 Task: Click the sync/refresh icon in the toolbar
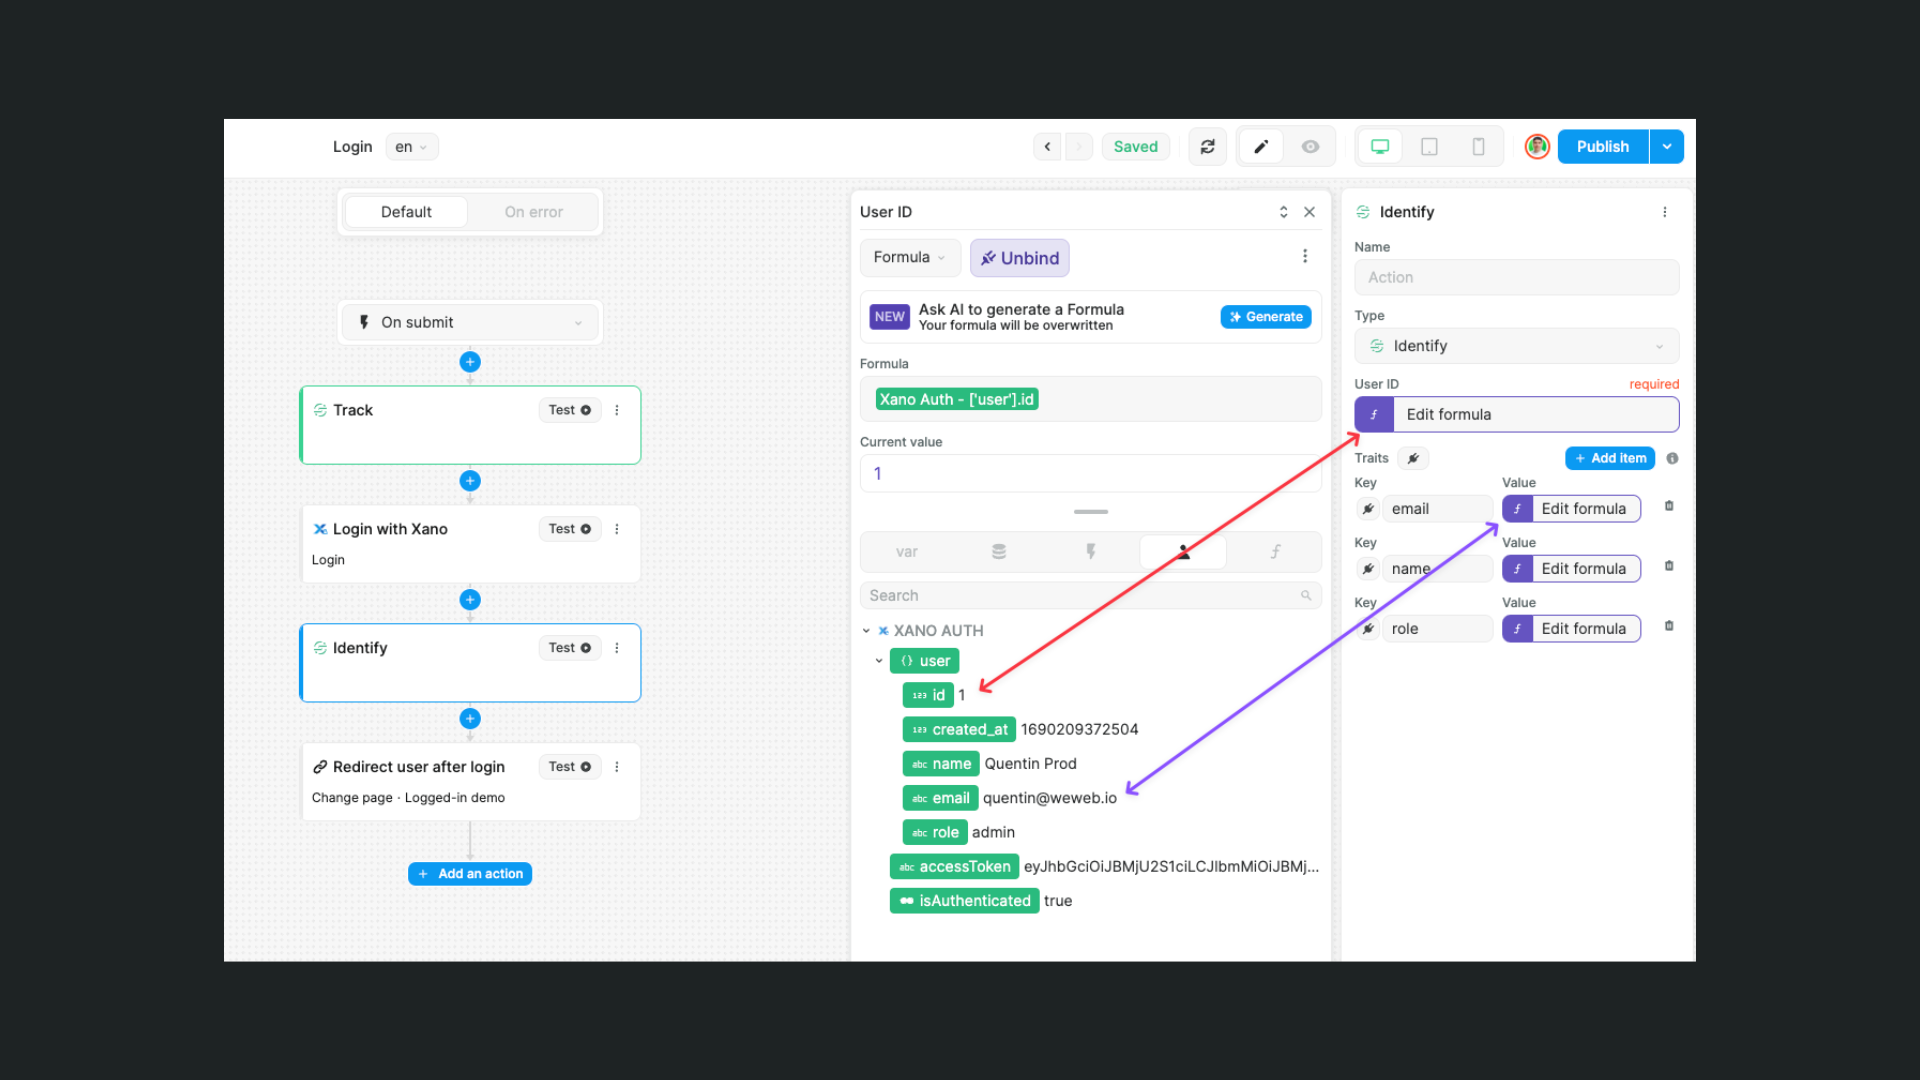(x=1207, y=146)
